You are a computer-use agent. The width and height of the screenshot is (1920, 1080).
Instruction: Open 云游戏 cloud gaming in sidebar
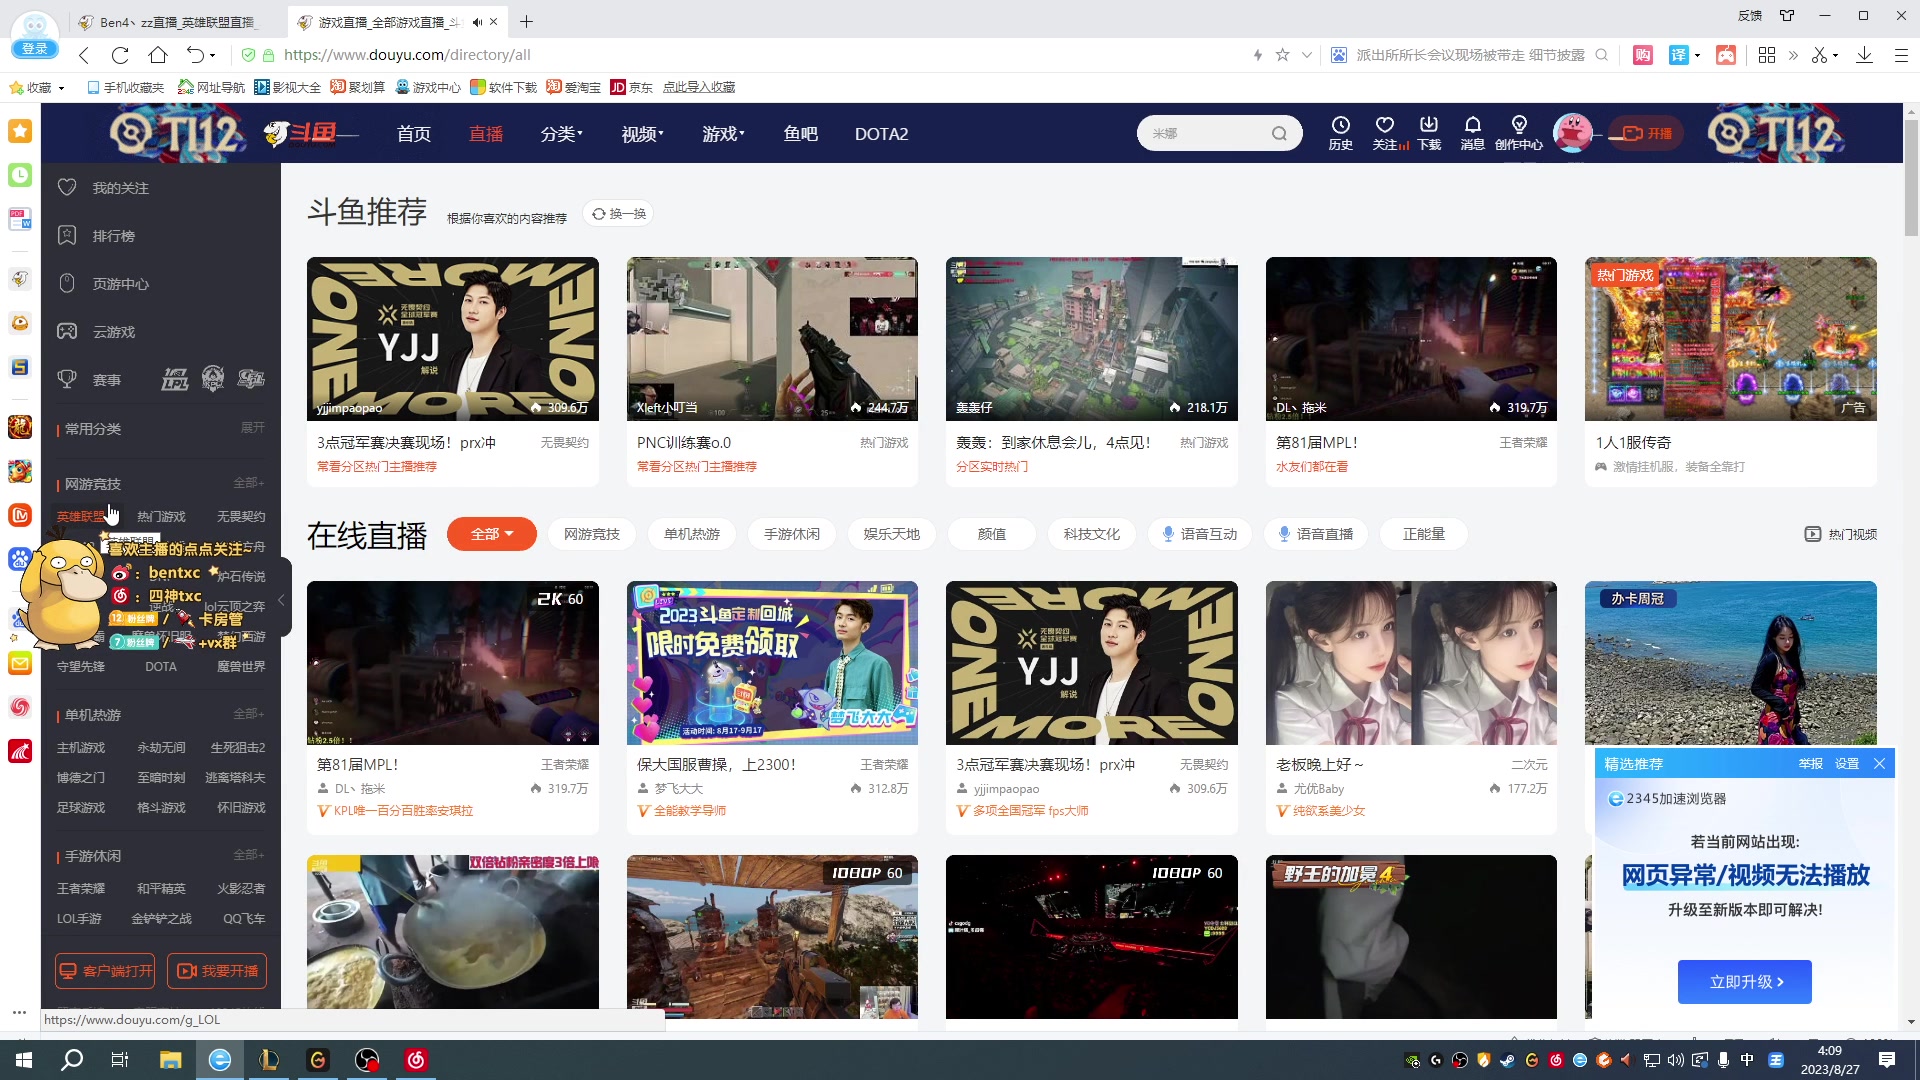coord(113,332)
